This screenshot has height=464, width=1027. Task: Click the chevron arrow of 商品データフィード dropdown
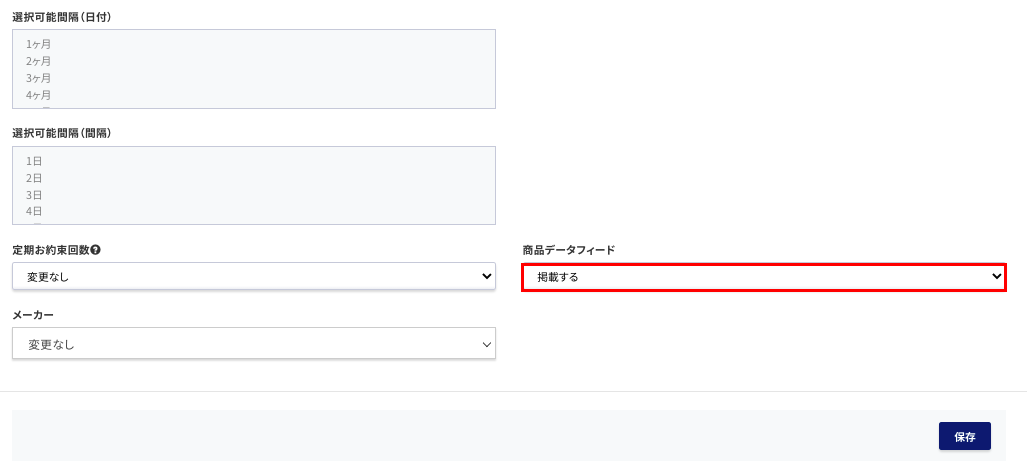click(x=996, y=277)
